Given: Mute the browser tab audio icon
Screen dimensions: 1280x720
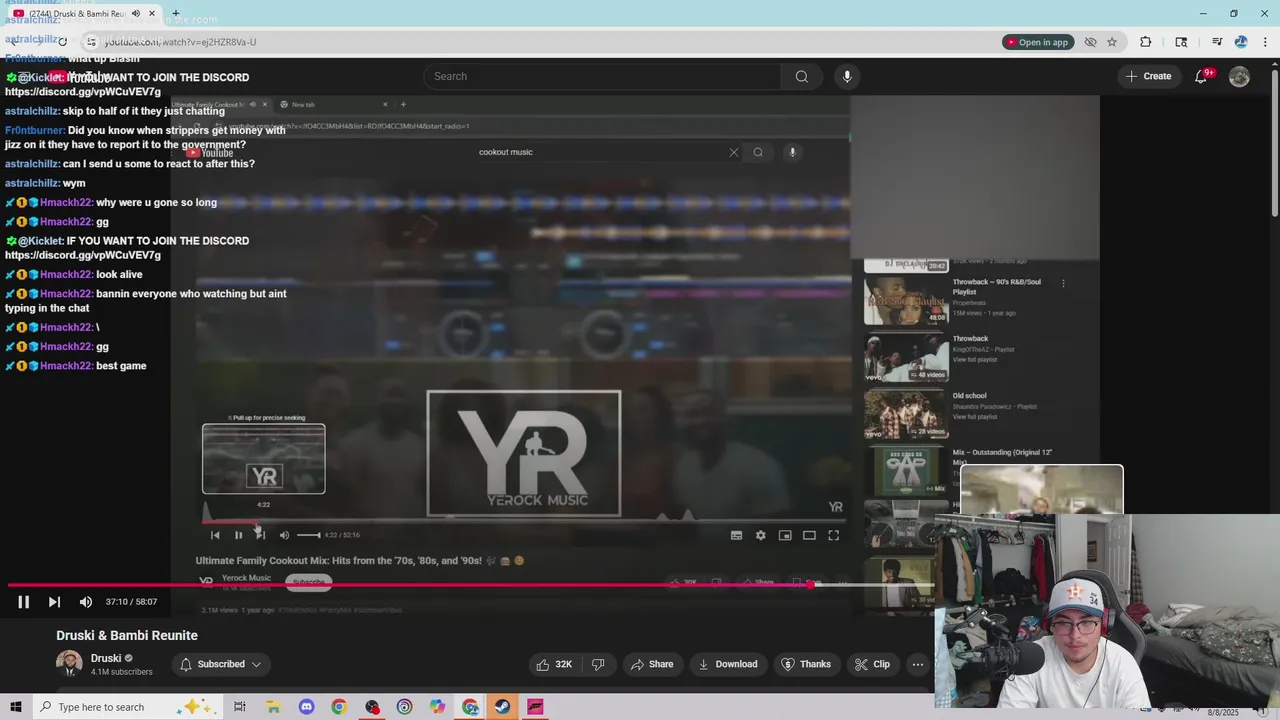Looking at the screenshot, I should click(136, 14).
